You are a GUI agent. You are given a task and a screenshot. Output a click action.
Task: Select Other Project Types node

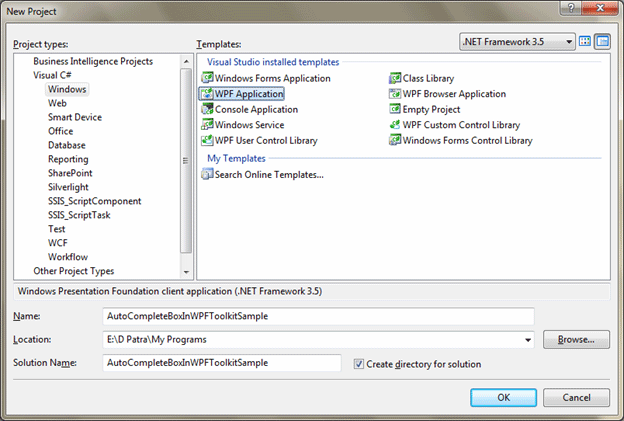point(73,271)
